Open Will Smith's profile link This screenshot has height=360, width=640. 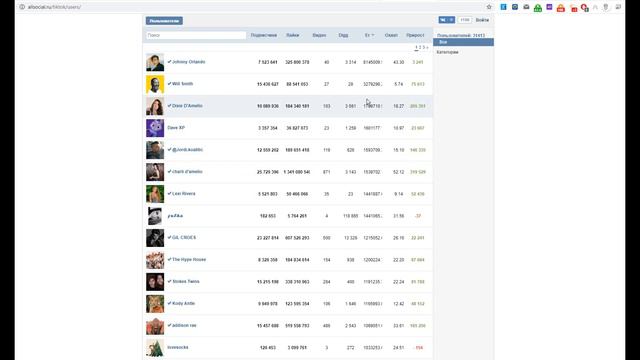(x=182, y=84)
